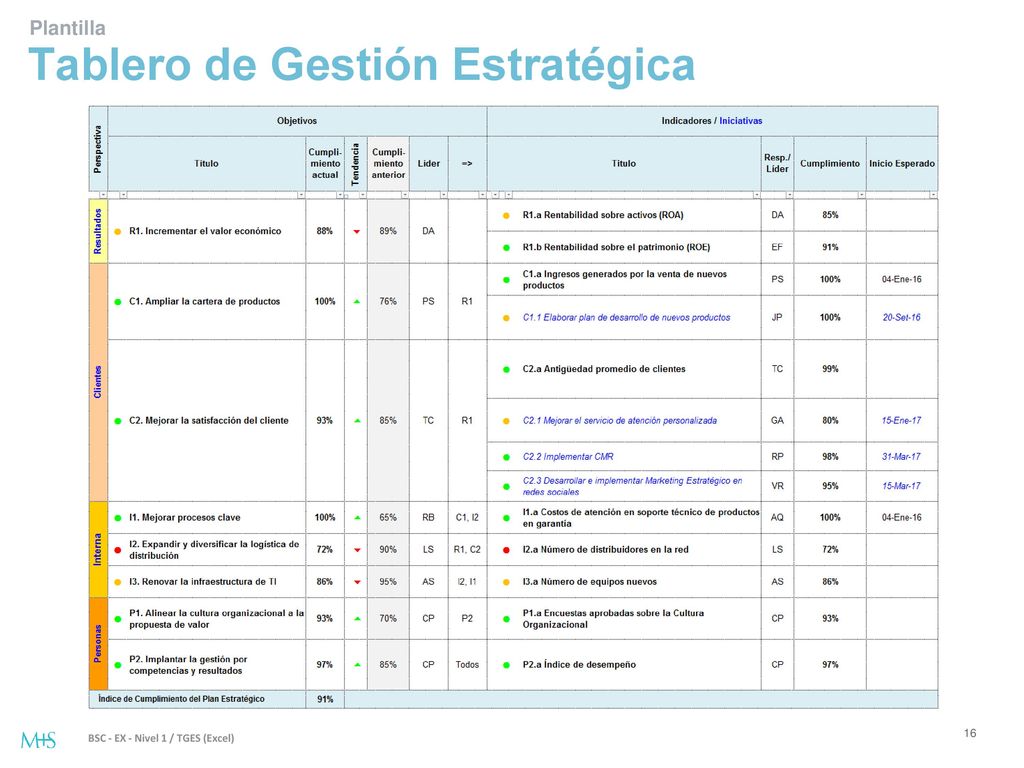Screen dimensions: 1024x768
Task: Click the 'Tablero de Gestión Estratégica' slide title
Action: [362, 65]
